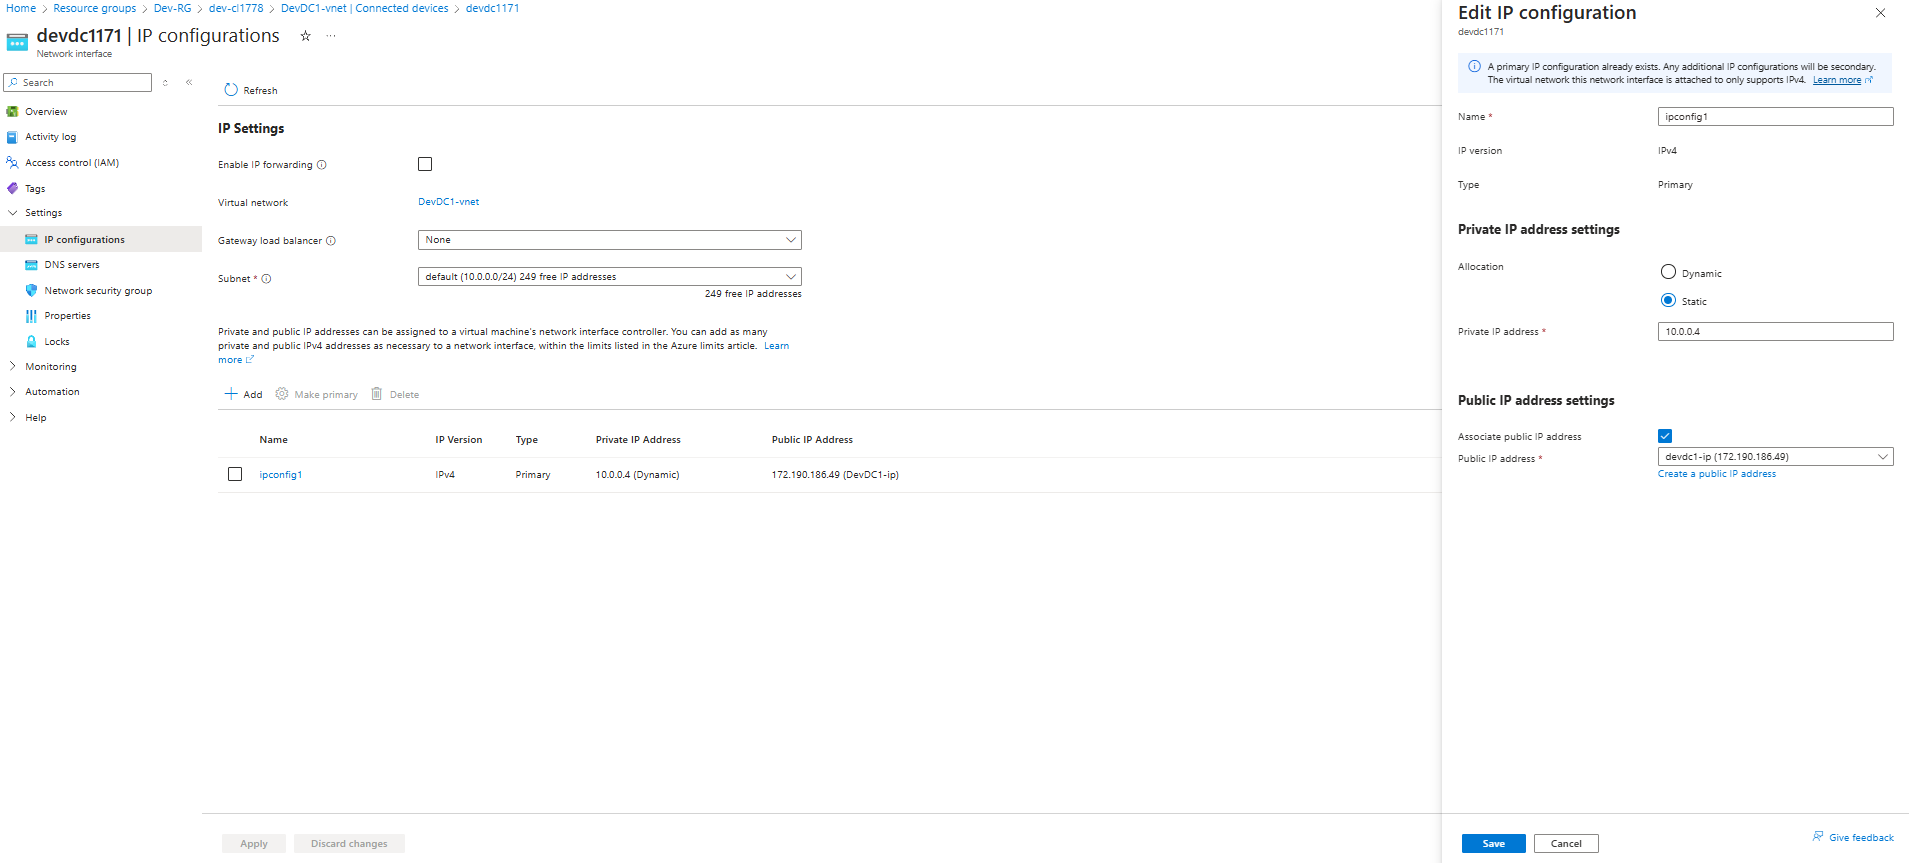Focus the sidebar Search field
Image resolution: width=1909 pixels, height=863 pixels.
point(78,83)
